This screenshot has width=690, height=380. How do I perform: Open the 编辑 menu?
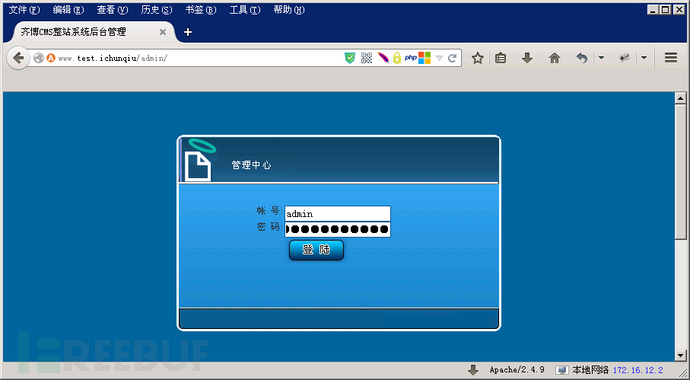pyautogui.click(x=68, y=10)
